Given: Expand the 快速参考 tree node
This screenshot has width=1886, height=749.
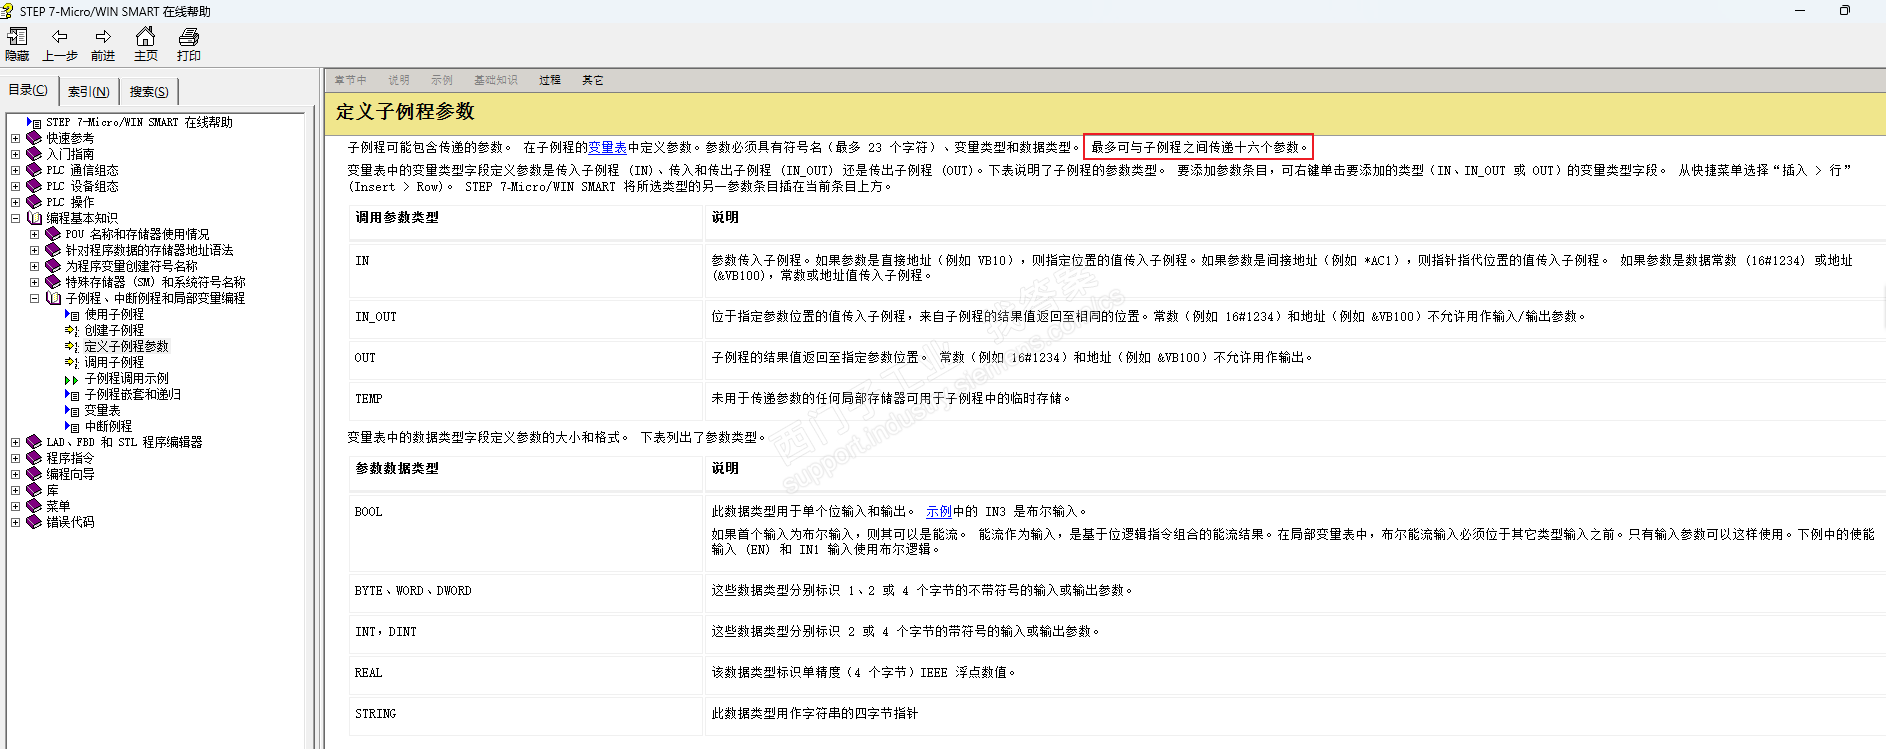Looking at the screenshot, I should [x=15, y=138].
